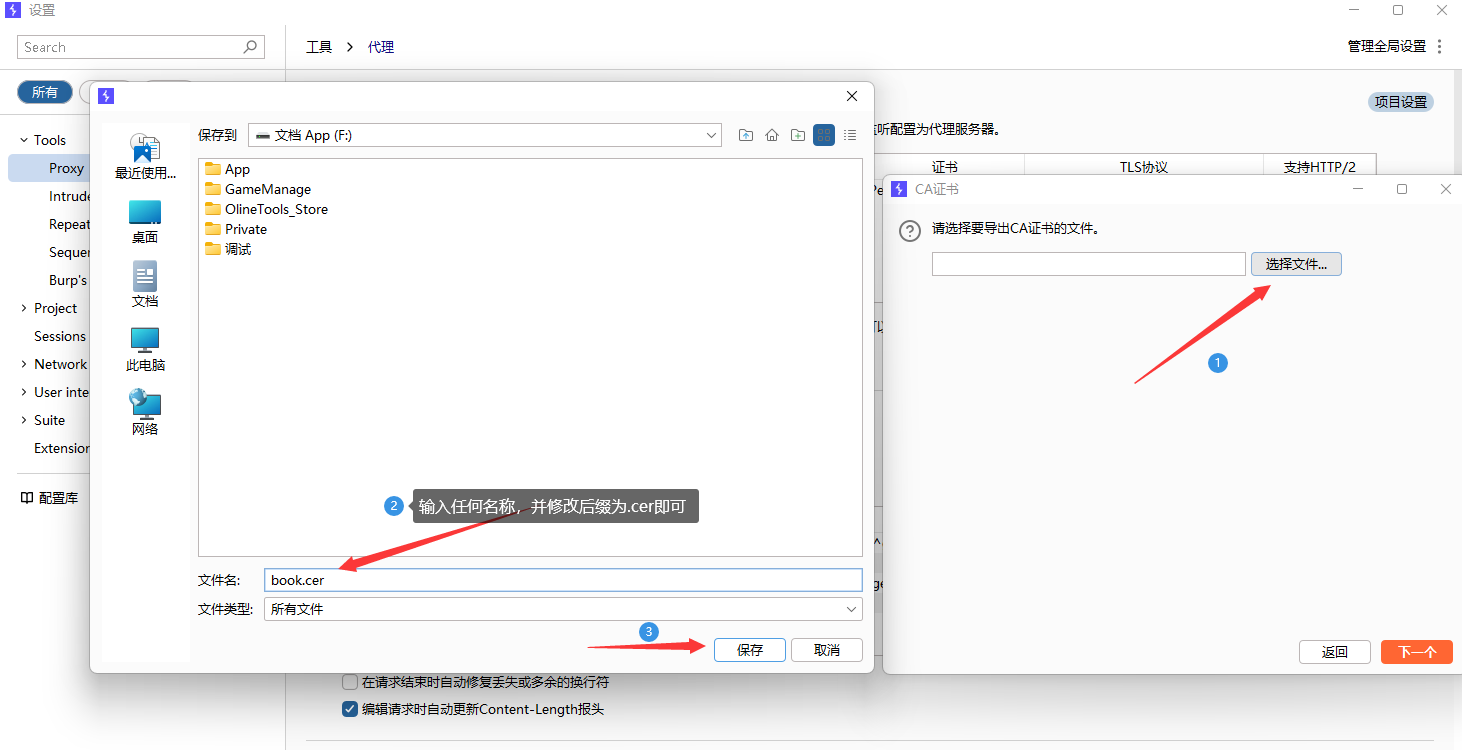Create a new folder via toolbar icon

(x=798, y=135)
